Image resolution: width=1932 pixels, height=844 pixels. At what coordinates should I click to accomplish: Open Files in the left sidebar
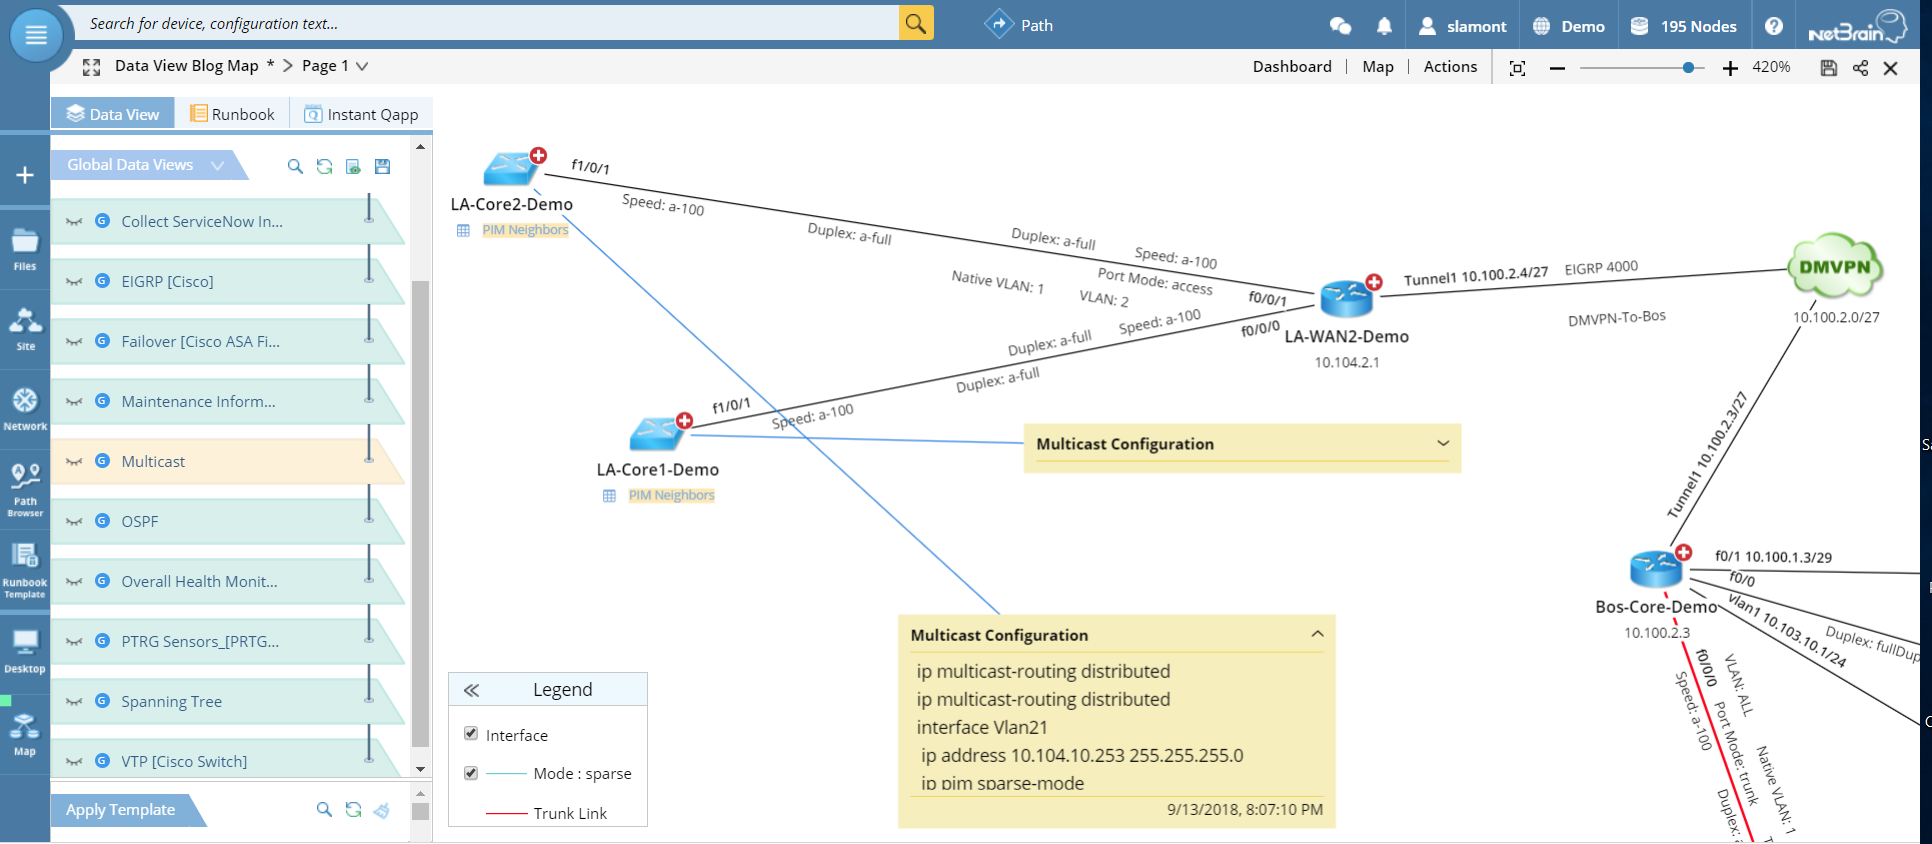tap(25, 250)
